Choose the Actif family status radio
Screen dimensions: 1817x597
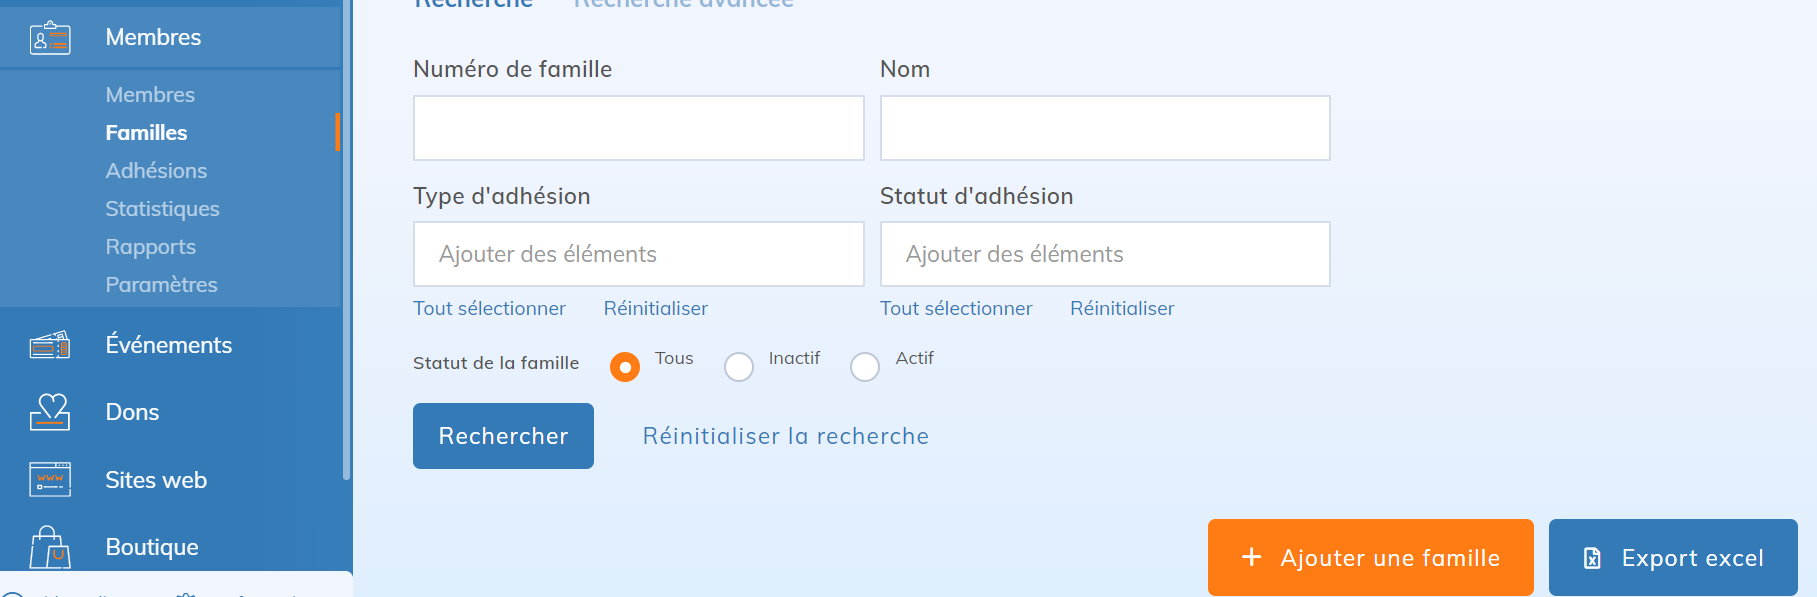click(x=865, y=367)
